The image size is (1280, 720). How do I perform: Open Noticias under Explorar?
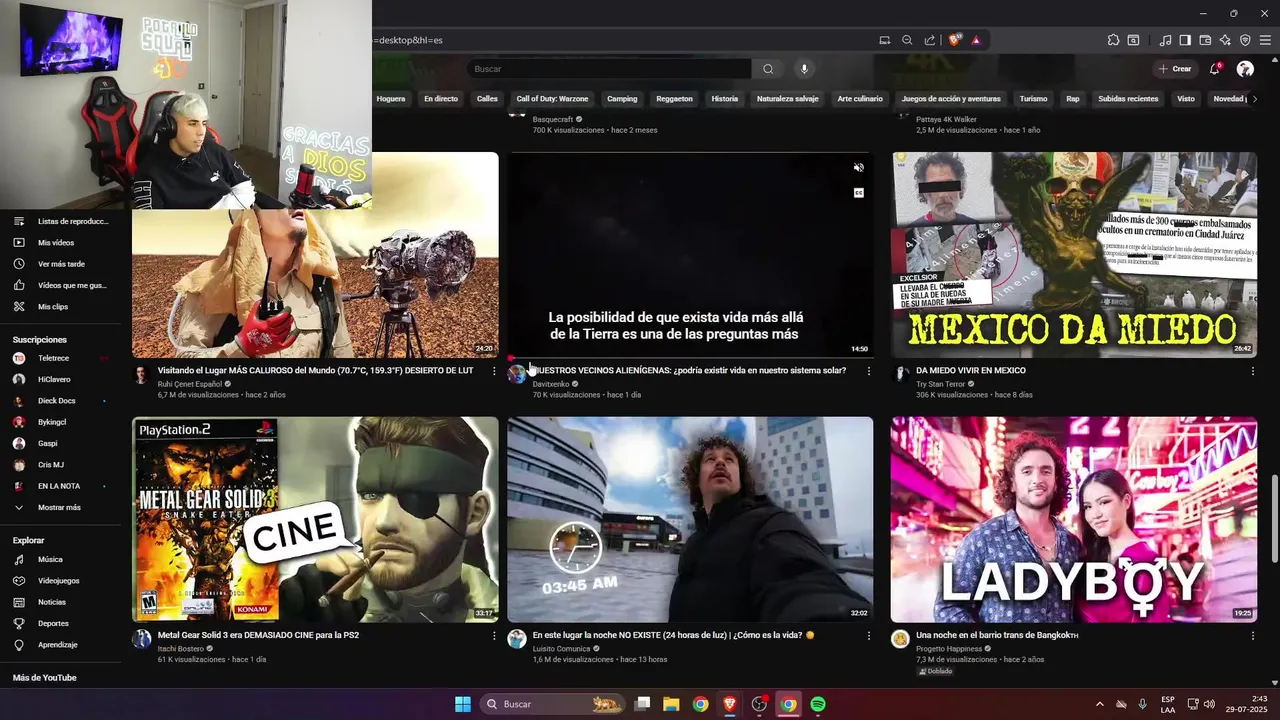click(52, 602)
